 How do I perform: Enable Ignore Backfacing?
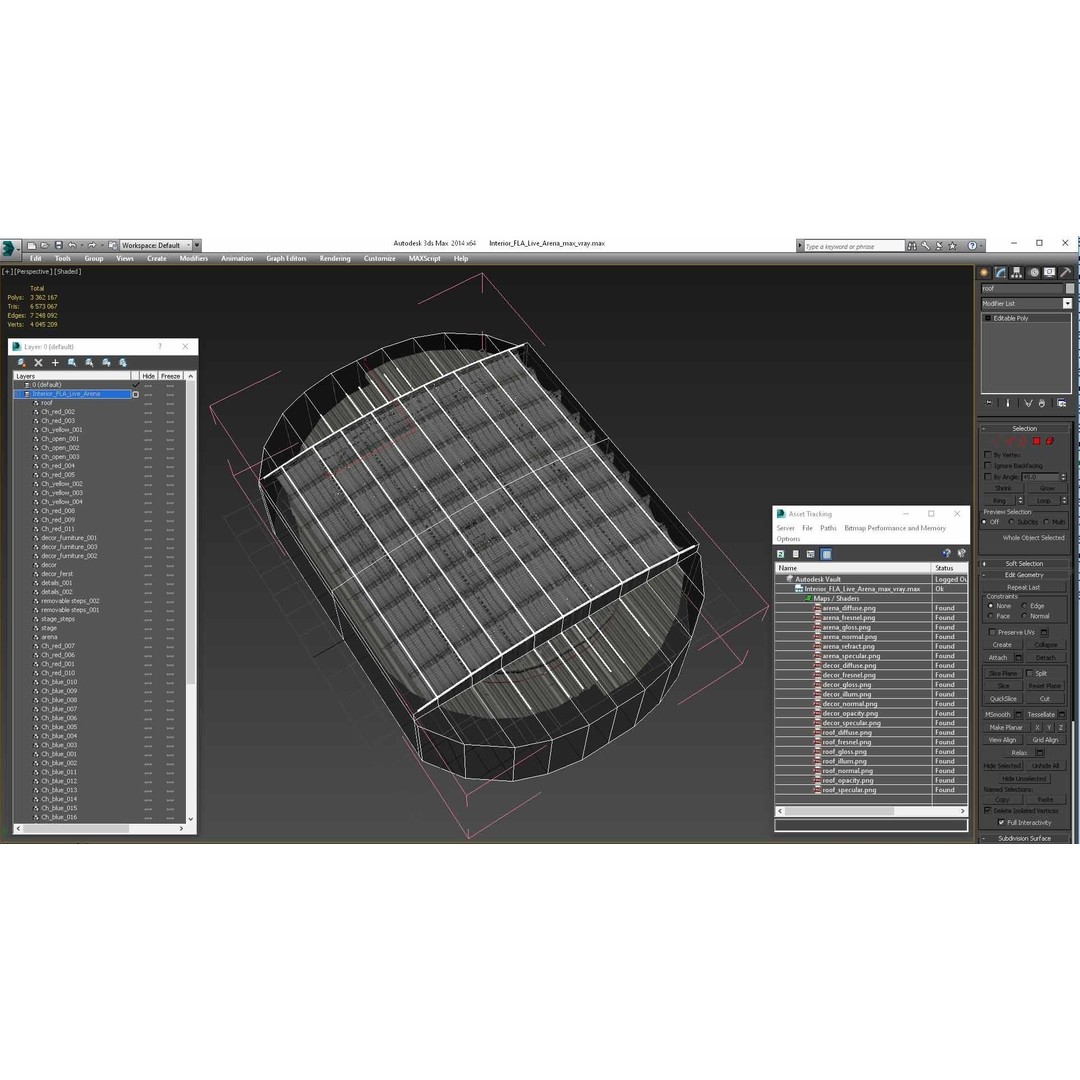coord(988,465)
